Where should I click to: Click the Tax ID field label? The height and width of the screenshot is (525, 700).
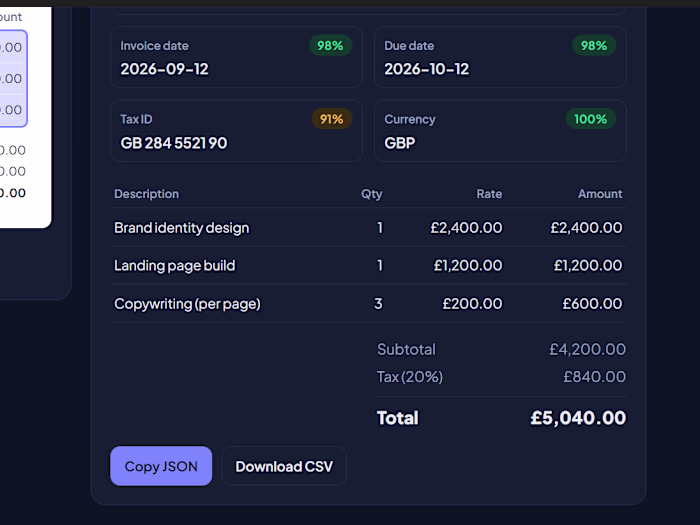pos(136,120)
